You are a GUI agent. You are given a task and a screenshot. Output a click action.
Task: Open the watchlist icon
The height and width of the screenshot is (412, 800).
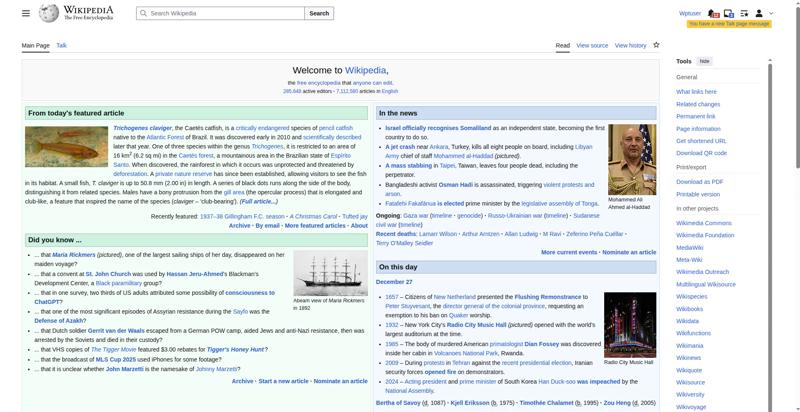click(743, 14)
